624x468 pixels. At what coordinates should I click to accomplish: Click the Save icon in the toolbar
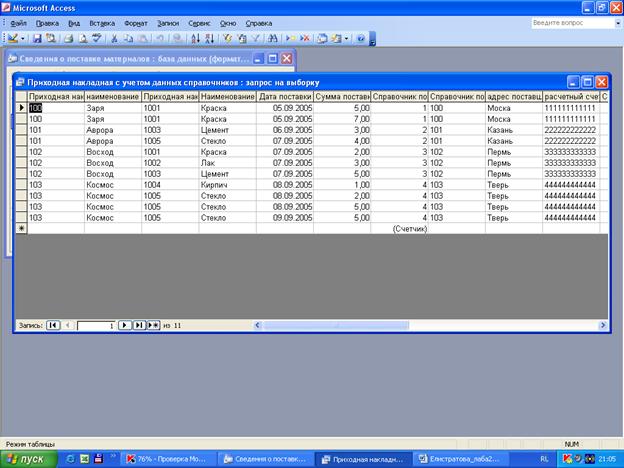pyautogui.click(x=37, y=38)
